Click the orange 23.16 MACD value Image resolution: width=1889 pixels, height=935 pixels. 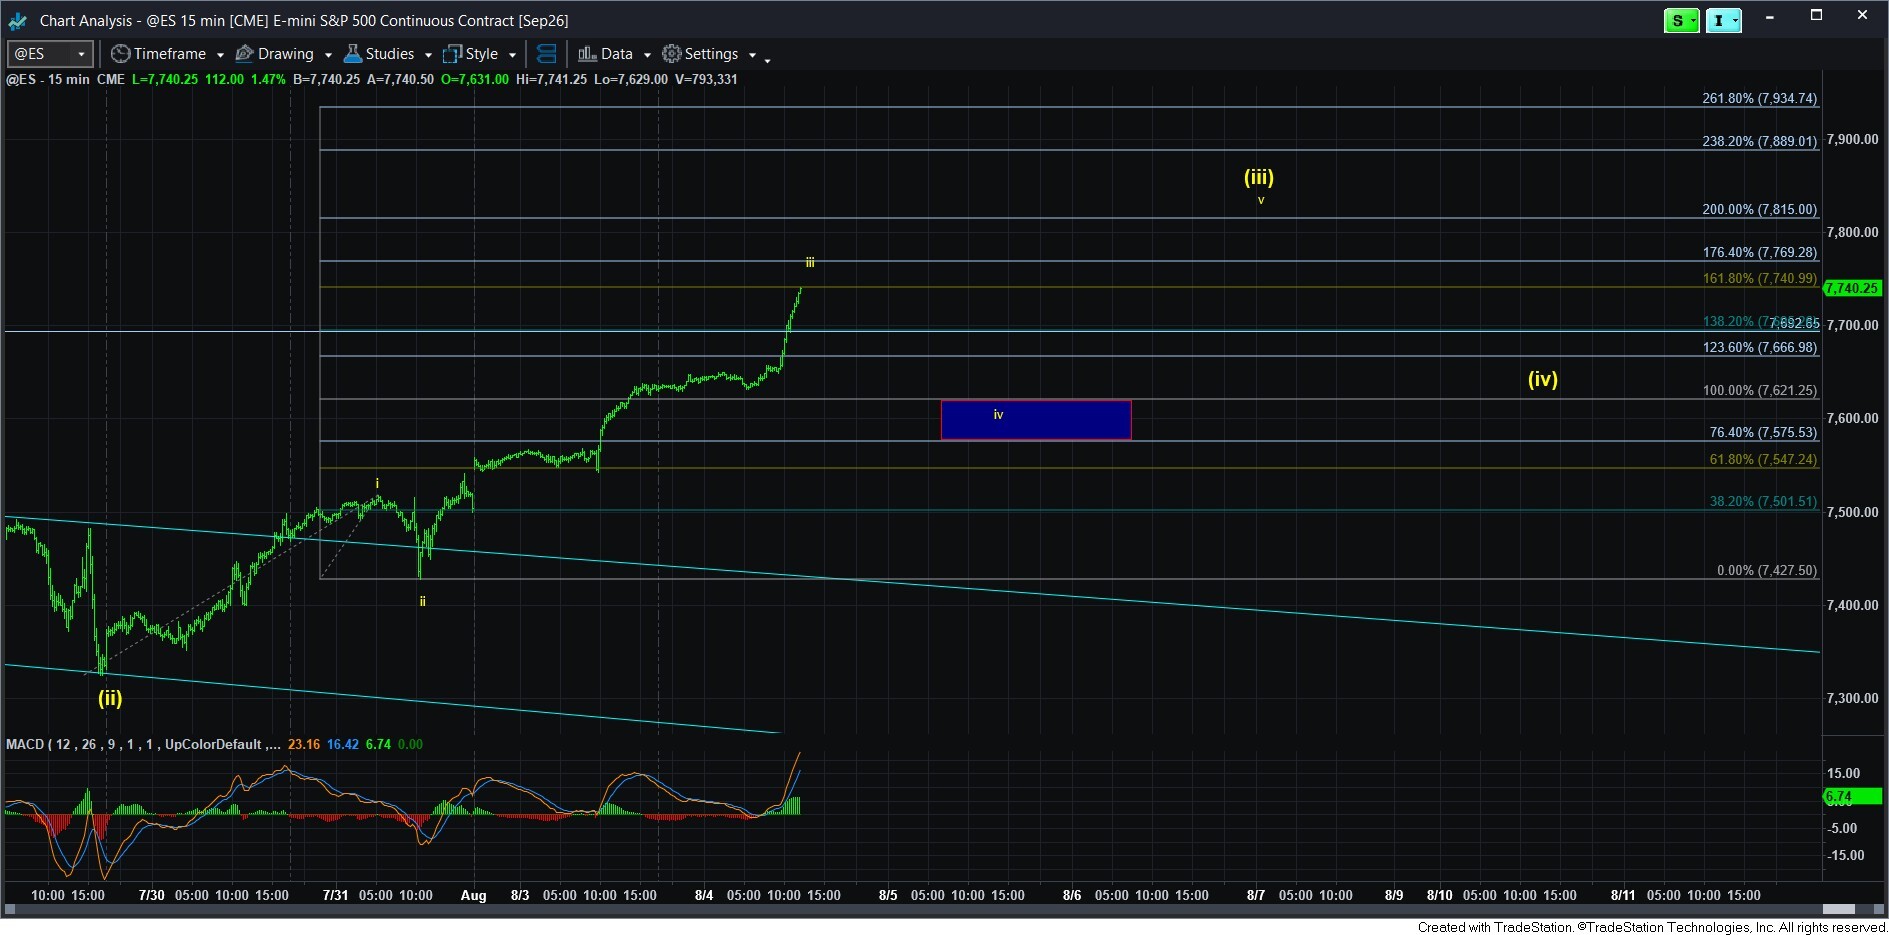click(304, 744)
